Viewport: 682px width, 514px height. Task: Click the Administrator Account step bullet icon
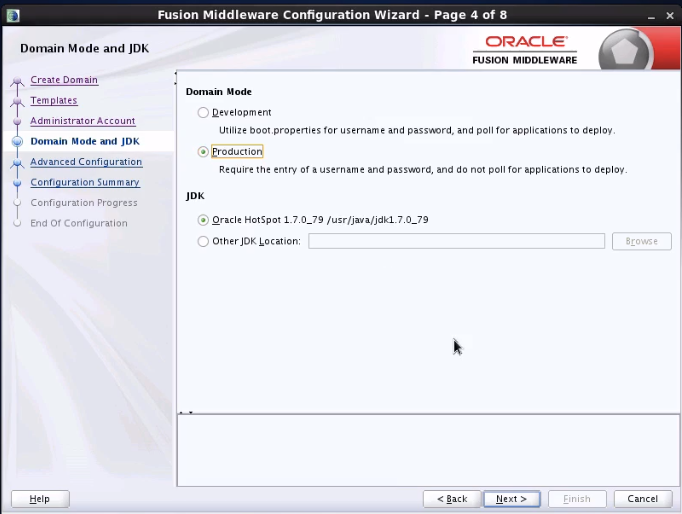[17, 121]
